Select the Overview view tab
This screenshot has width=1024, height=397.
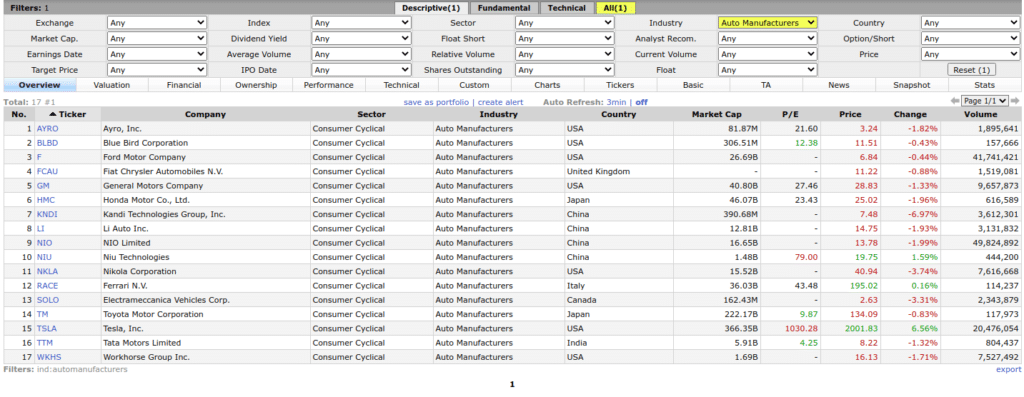(x=40, y=85)
